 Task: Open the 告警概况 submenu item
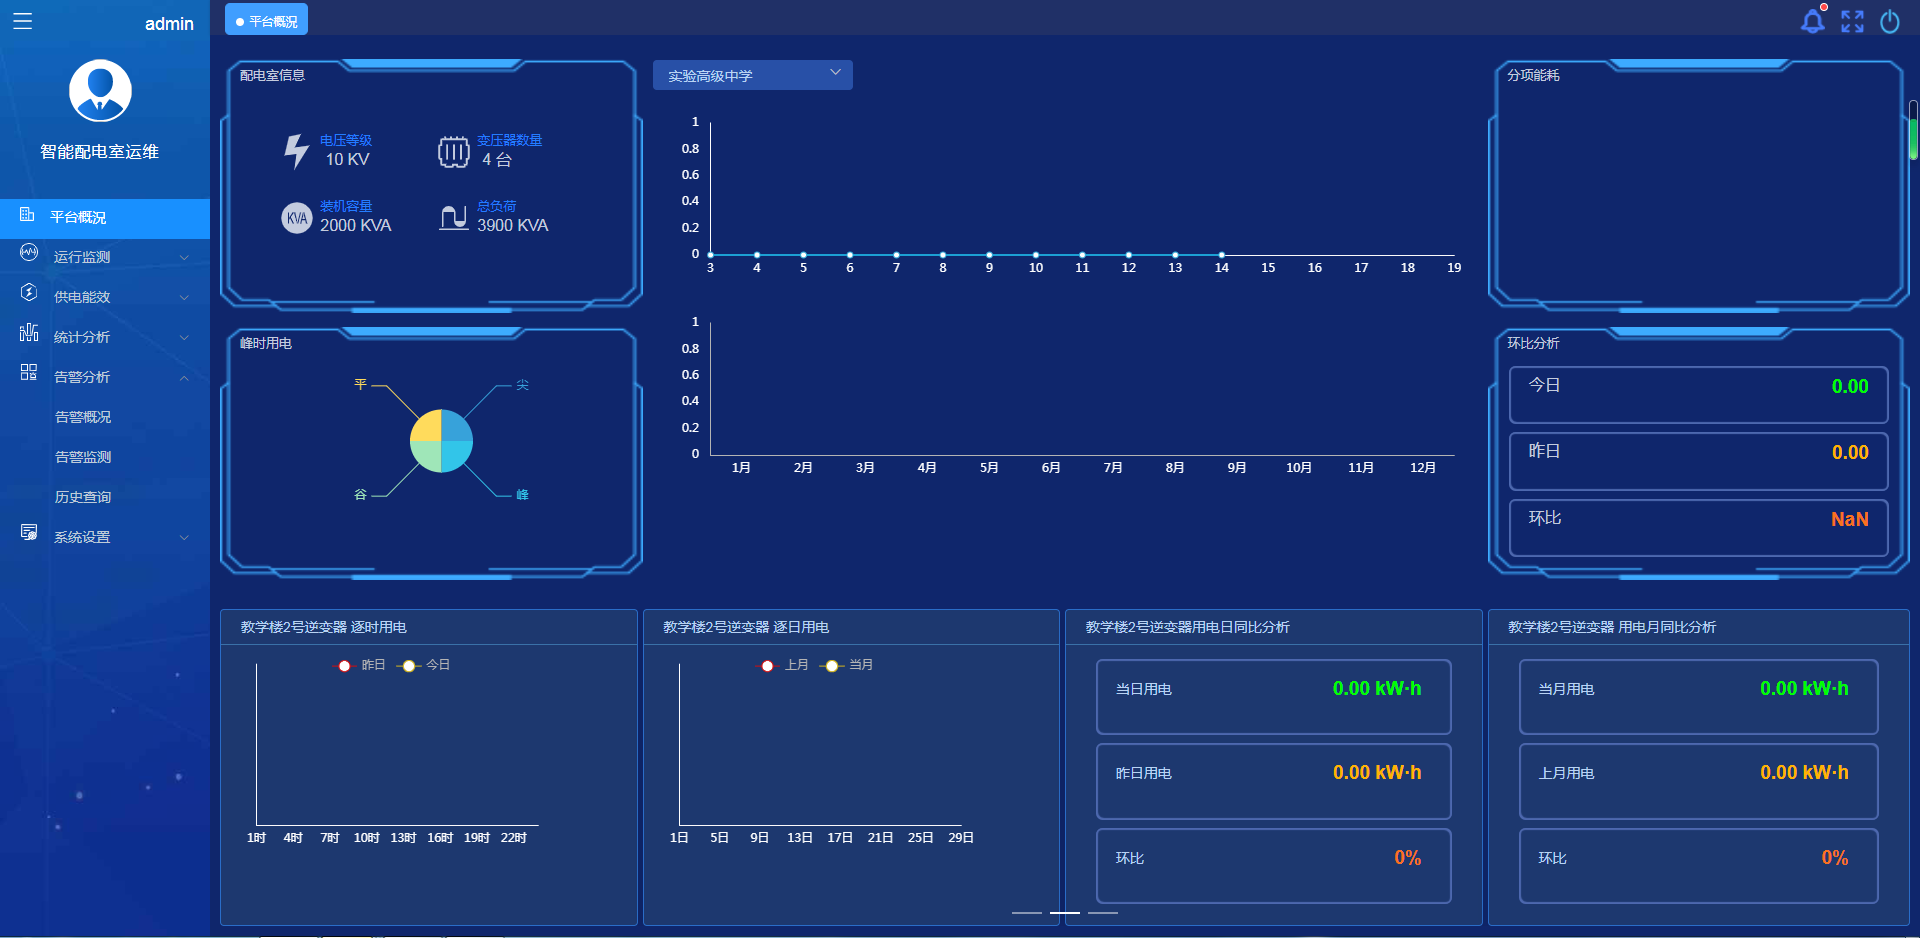pyautogui.click(x=83, y=417)
